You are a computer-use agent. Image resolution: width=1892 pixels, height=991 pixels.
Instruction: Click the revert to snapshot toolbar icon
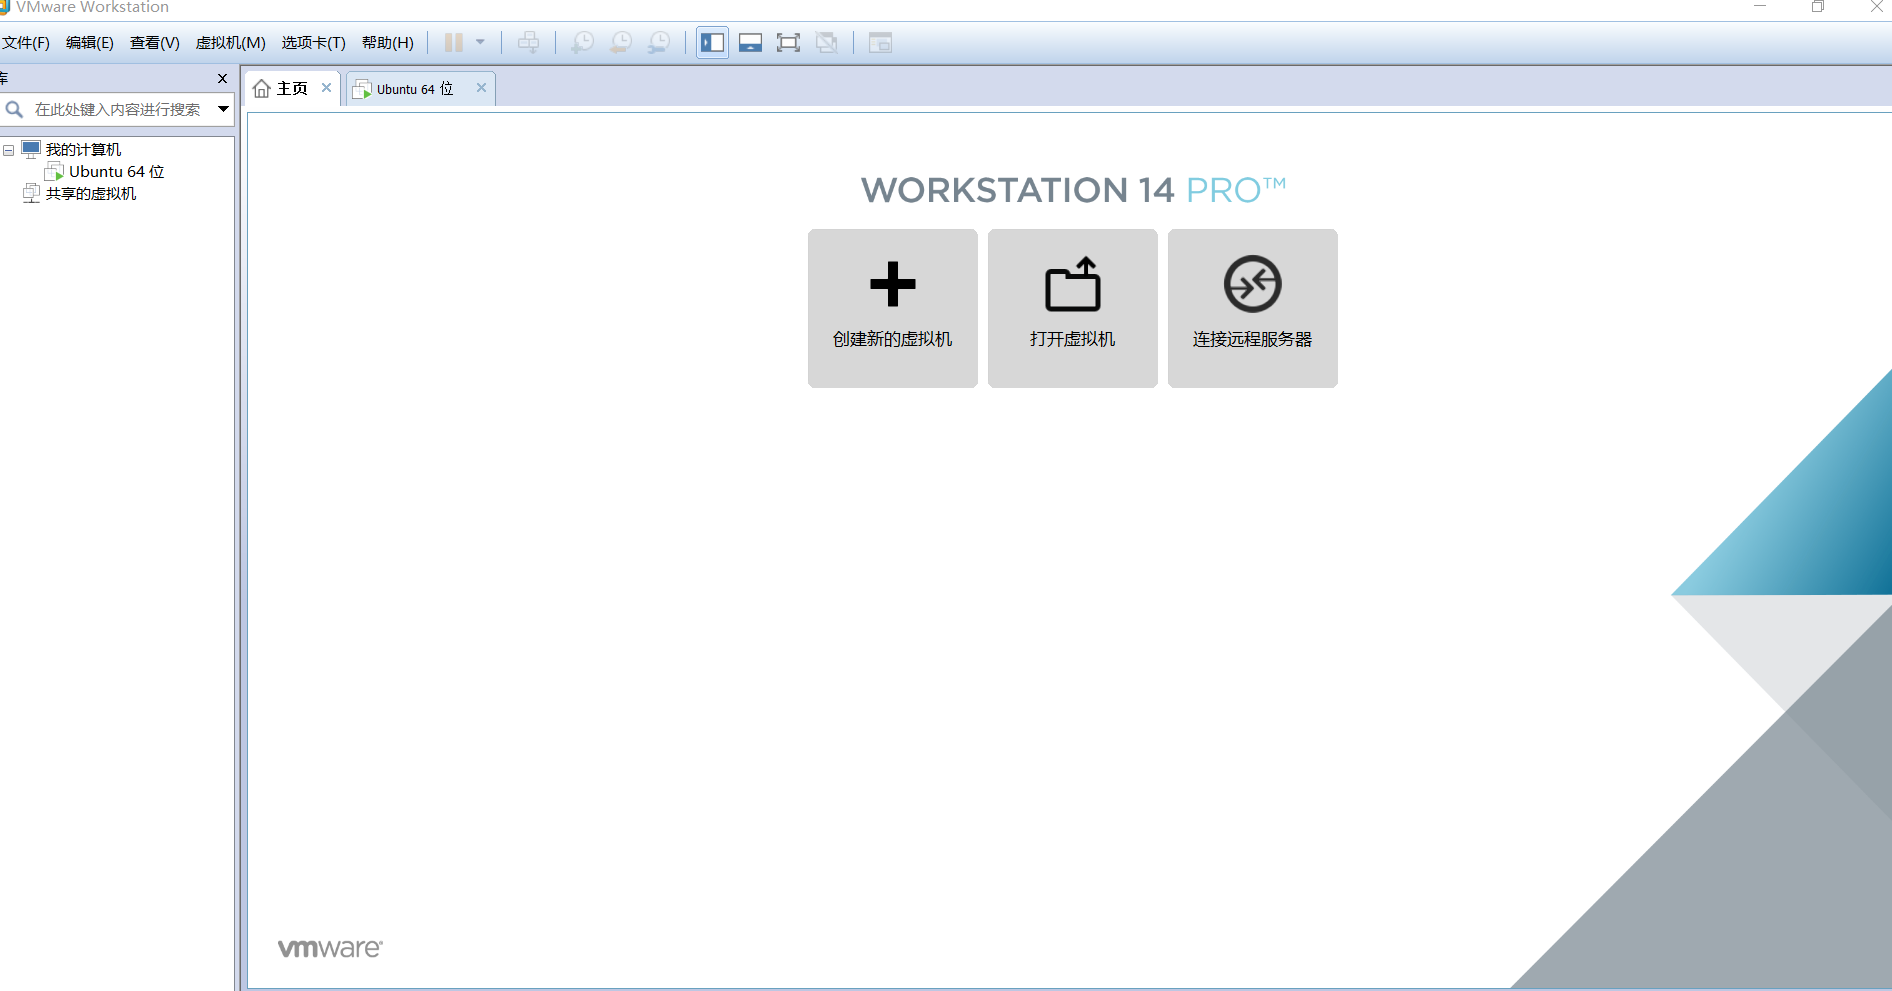pyautogui.click(x=621, y=43)
